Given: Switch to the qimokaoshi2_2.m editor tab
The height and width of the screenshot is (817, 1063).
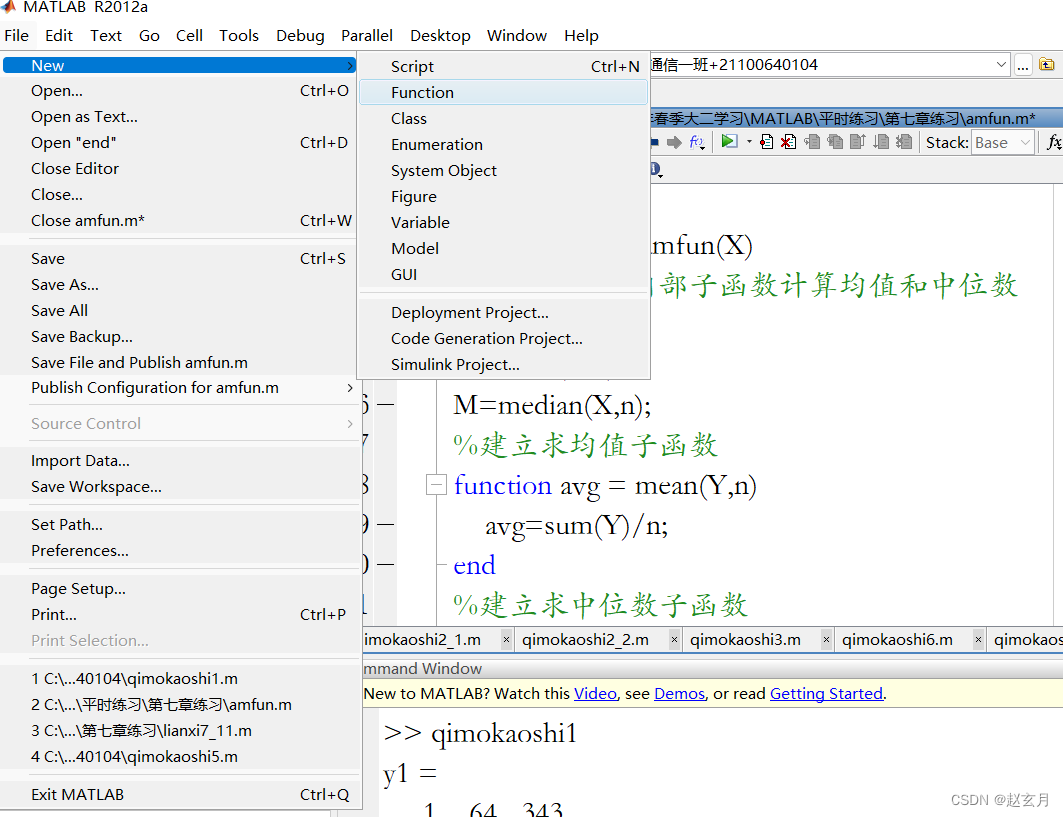Looking at the screenshot, I should pos(585,639).
